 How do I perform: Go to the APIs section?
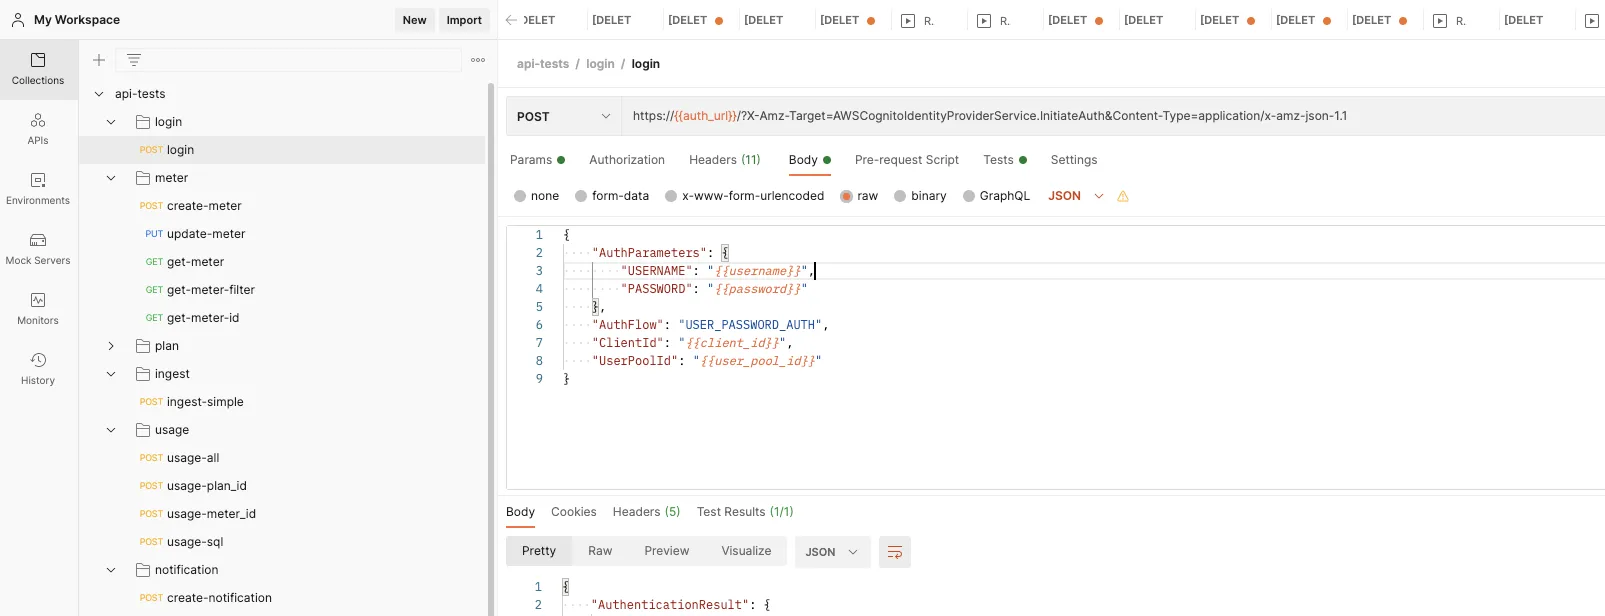coord(38,129)
